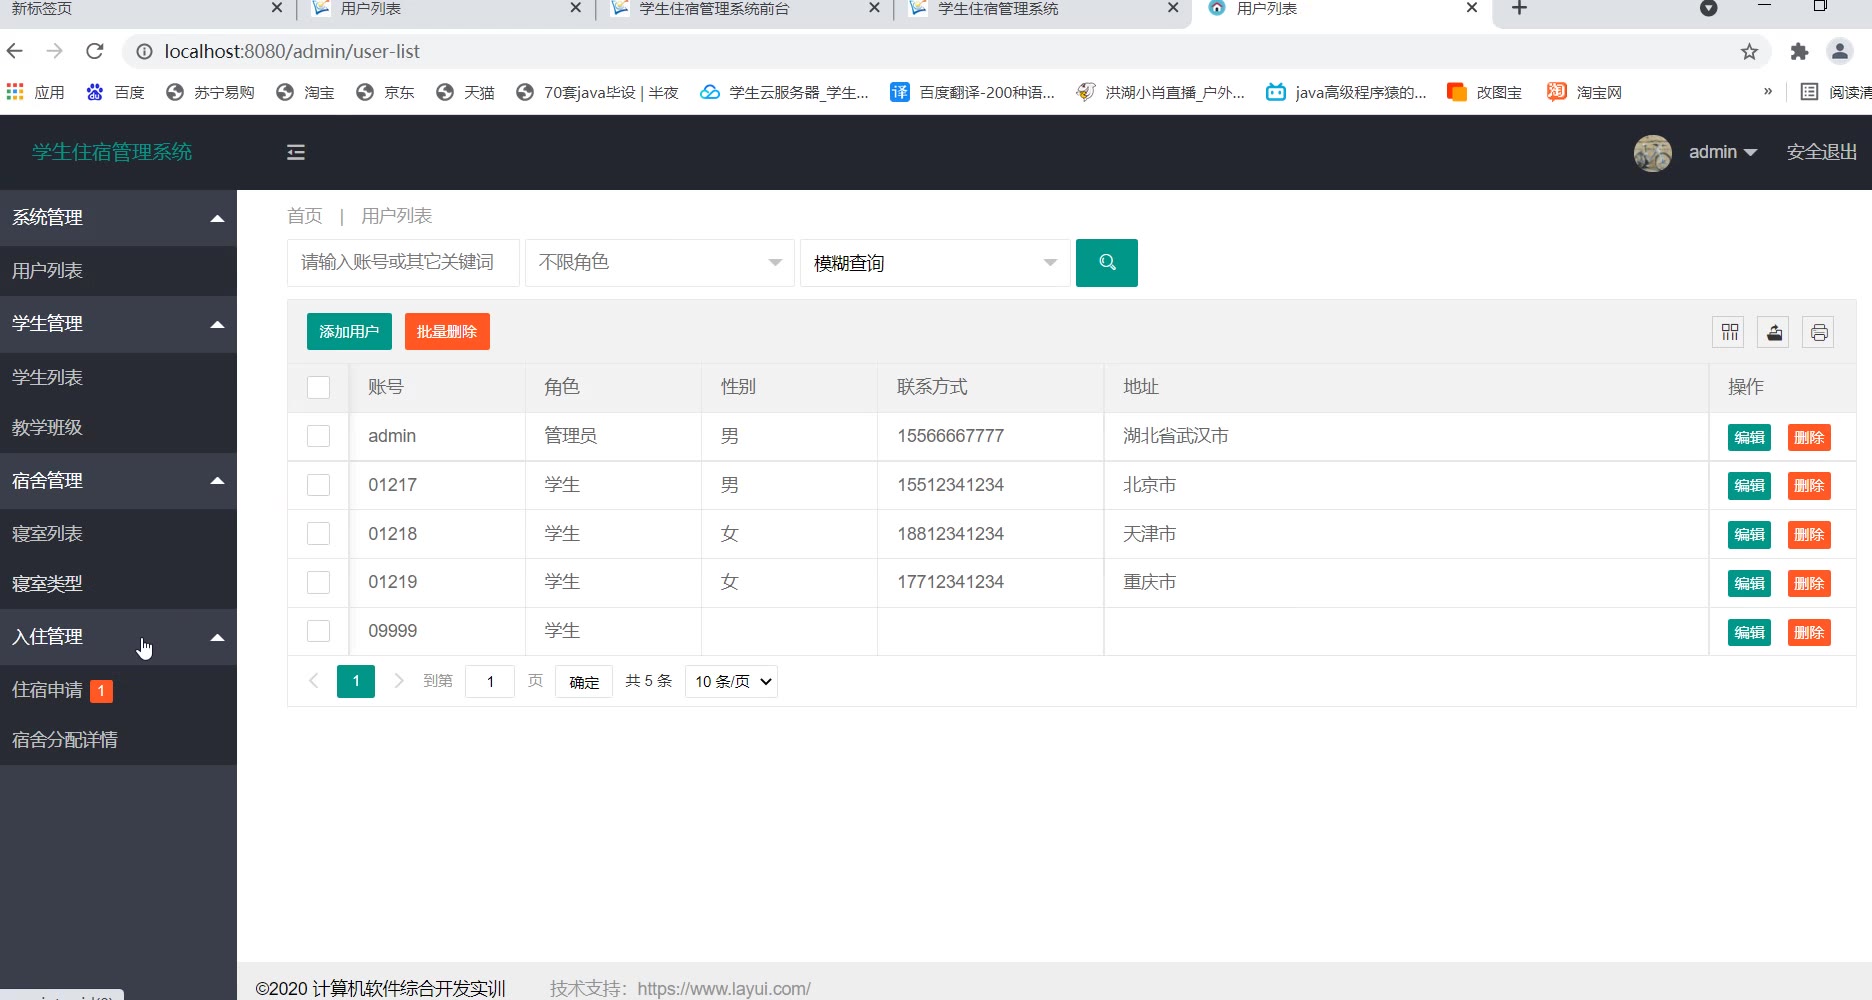Screen dimensions: 1872x1000
Task: Open the 苏宁易购 bookmark
Action: point(210,92)
